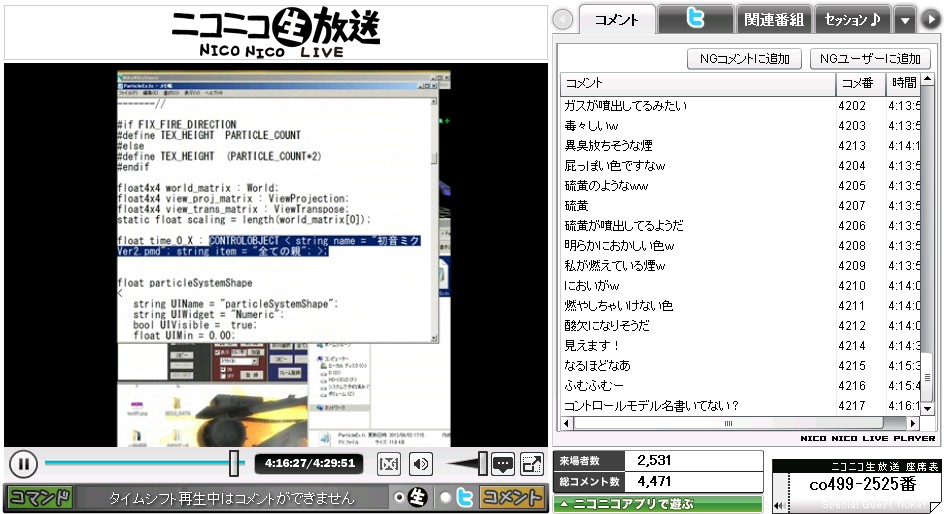Image resolution: width=944 pixels, height=514 pixels.
Task: Expand the tab list dropdown arrow
Action: 904,20
